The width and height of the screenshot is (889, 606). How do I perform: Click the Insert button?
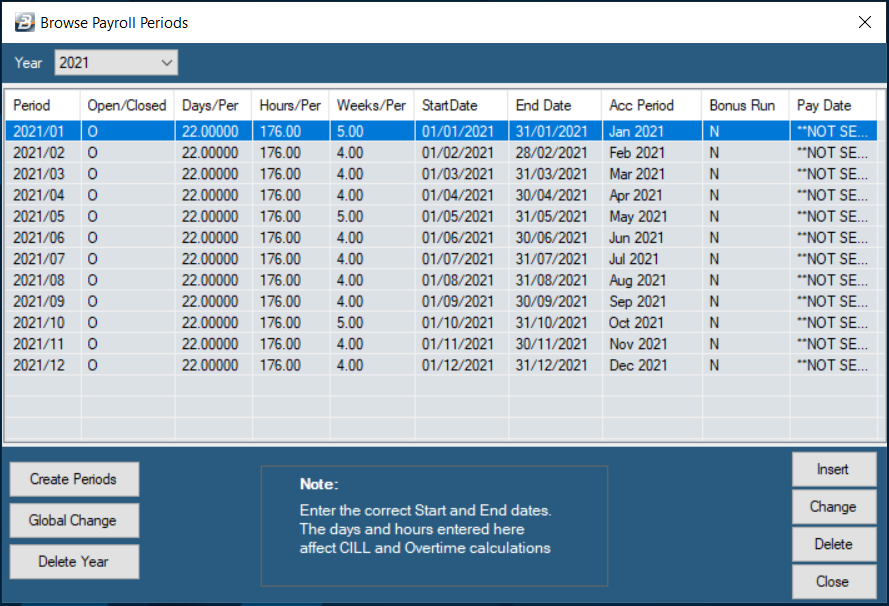(x=833, y=469)
